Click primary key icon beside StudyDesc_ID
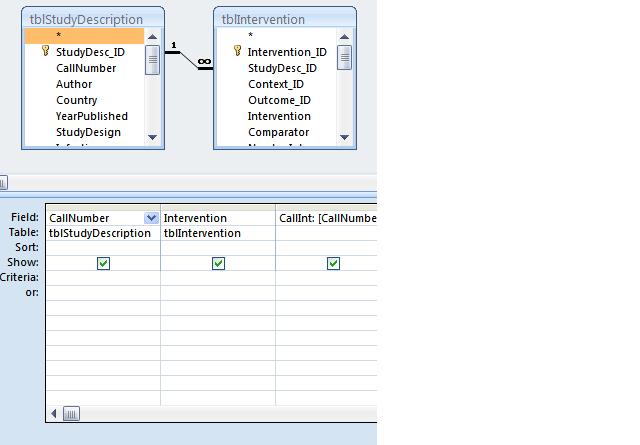This screenshot has width=640, height=445. [x=45, y=51]
